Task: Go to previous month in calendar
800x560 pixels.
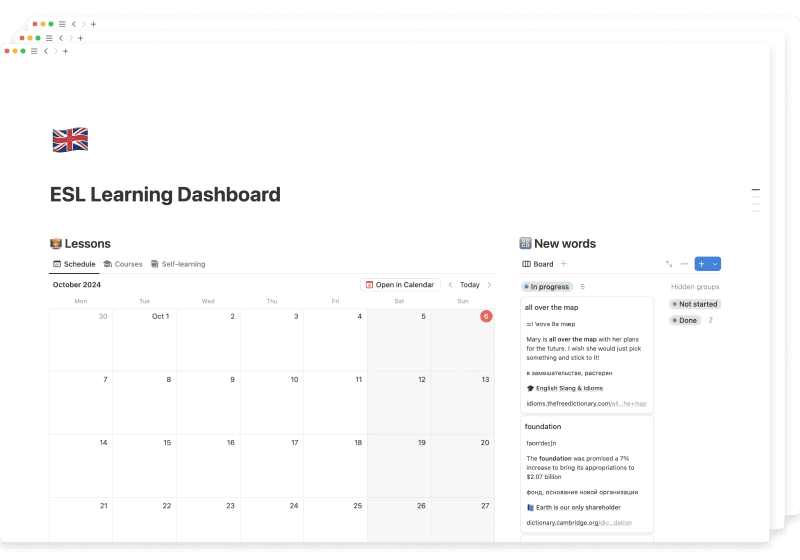Action: pos(450,285)
